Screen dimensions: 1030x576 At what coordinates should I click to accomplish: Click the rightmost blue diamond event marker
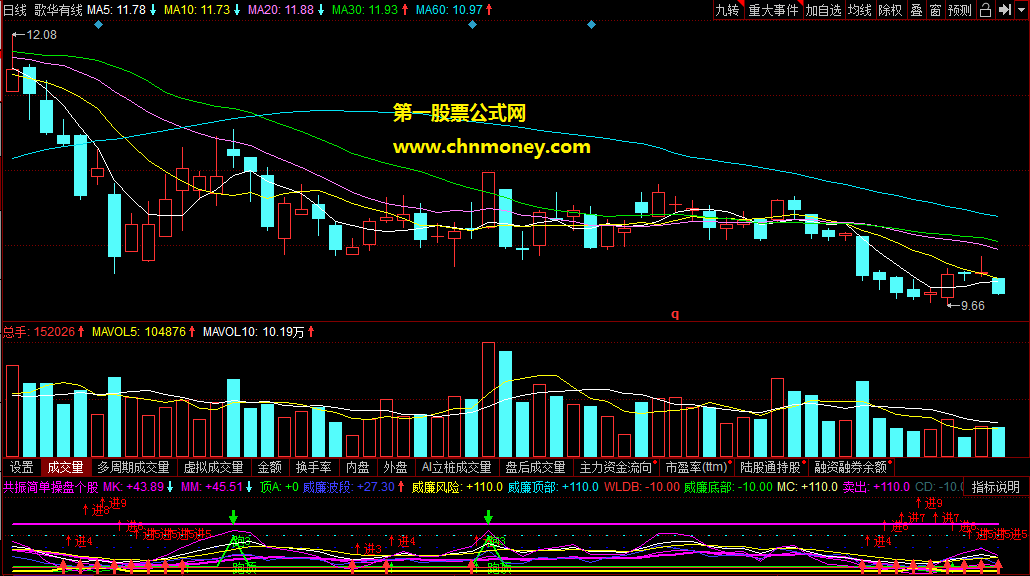coord(591,25)
